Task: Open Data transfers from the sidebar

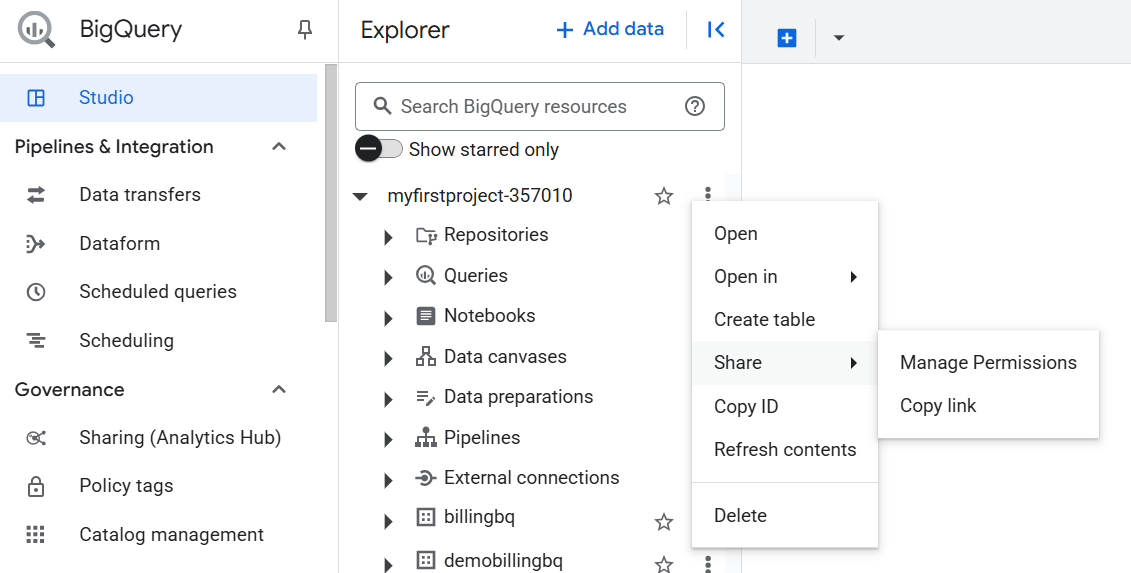Action: click(x=139, y=195)
